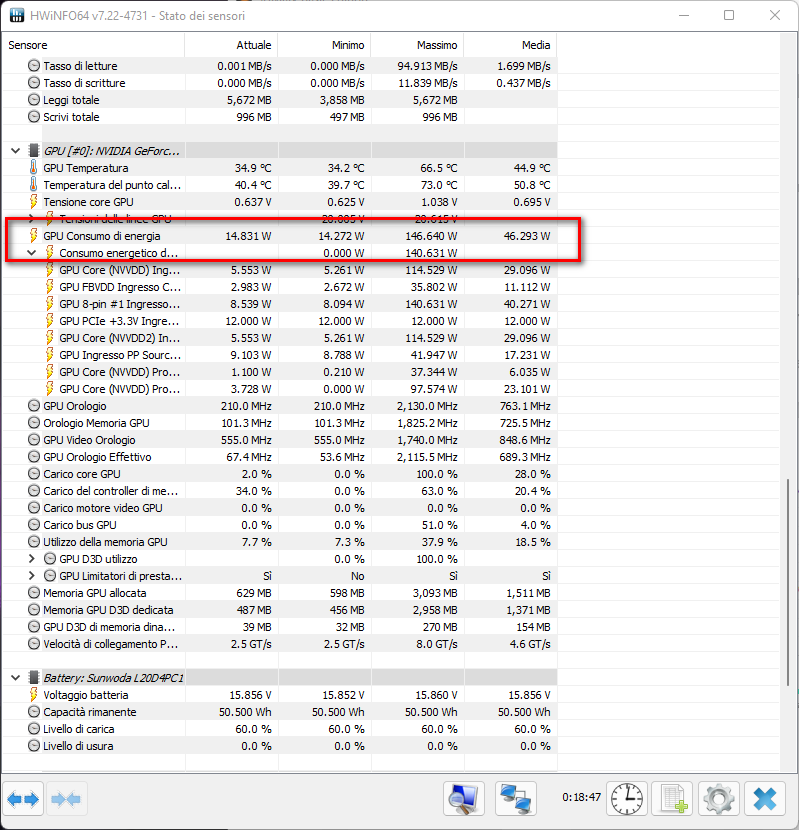Select the Velocità di collegamento row
799x830 pixels.
pos(280,644)
